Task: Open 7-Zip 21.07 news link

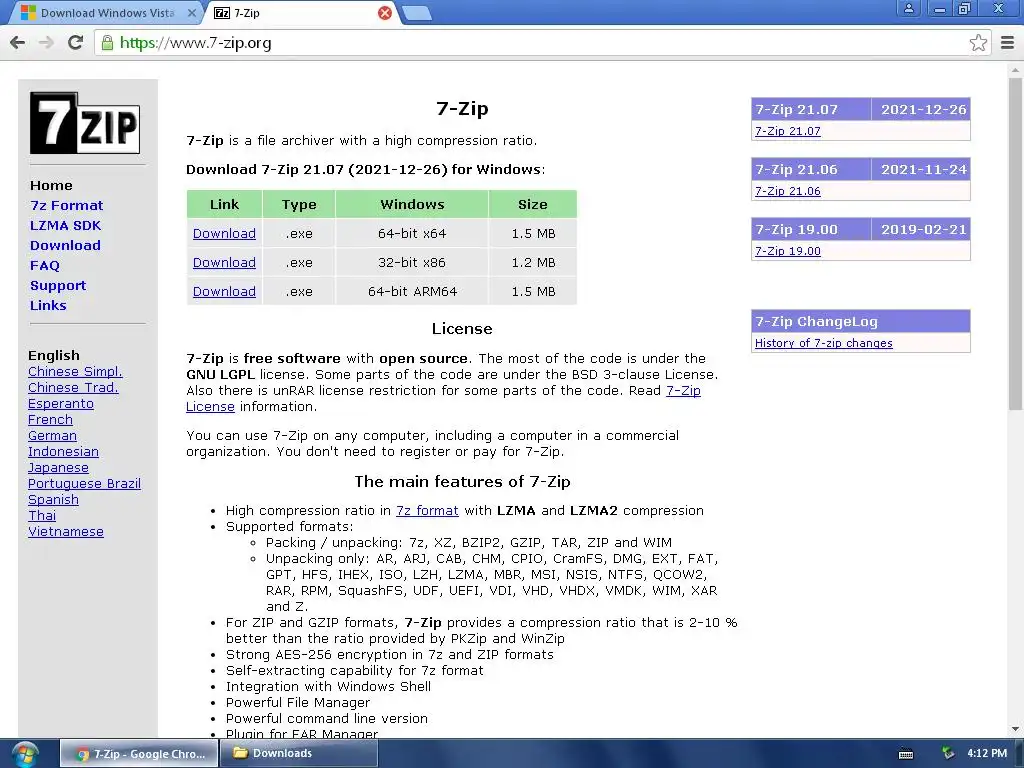Action: [x=788, y=131]
